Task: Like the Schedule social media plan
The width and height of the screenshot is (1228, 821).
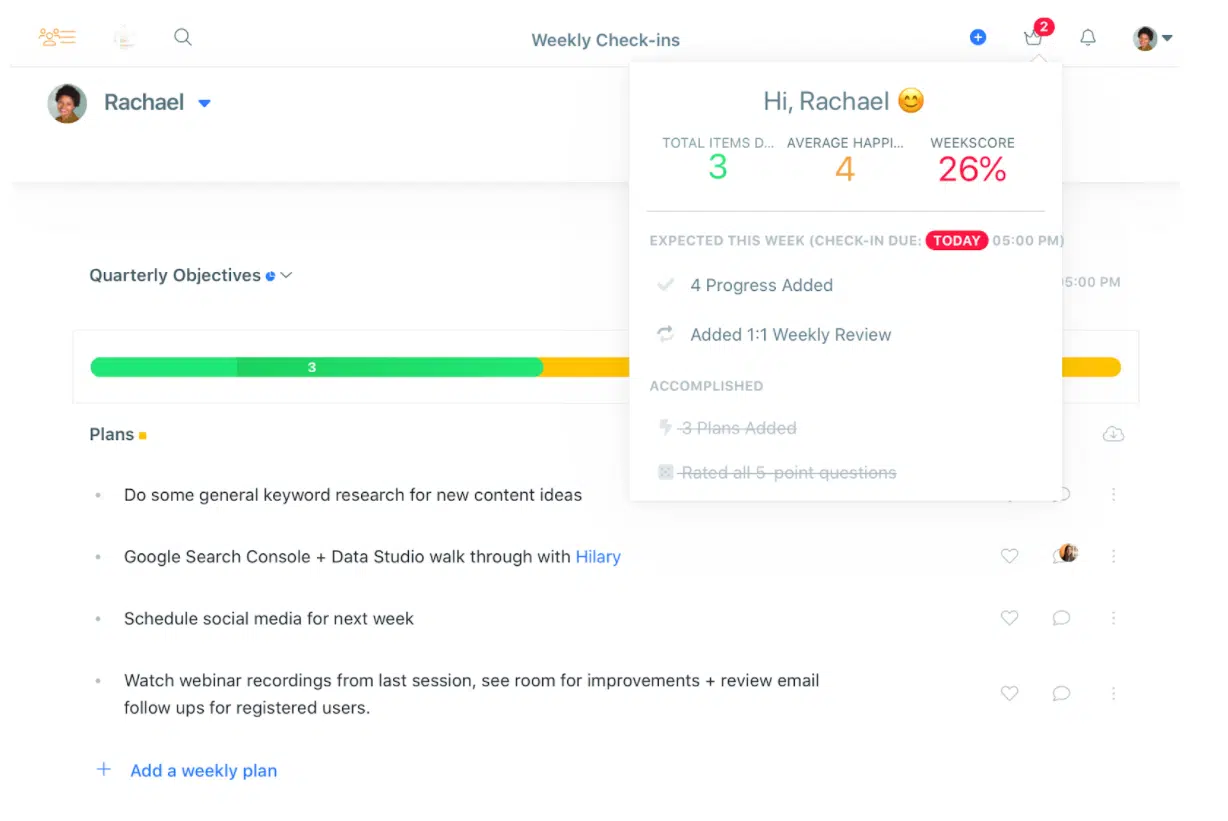Action: point(1010,618)
